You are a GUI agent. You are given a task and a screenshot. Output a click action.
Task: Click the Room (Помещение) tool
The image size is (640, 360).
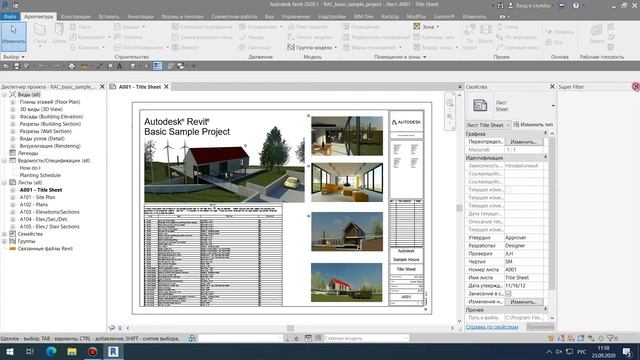(361, 27)
